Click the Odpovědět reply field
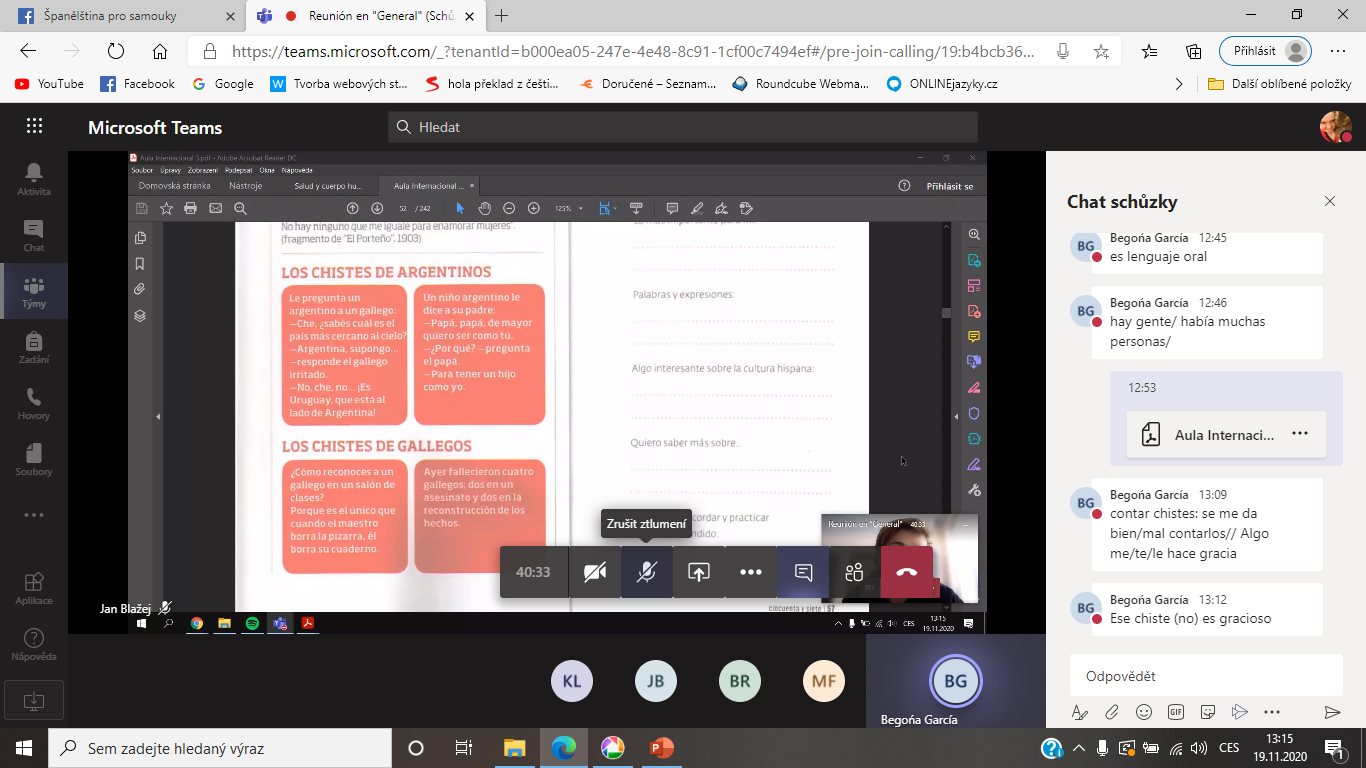The height and width of the screenshot is (768, 1366). tap(1205, 676)
